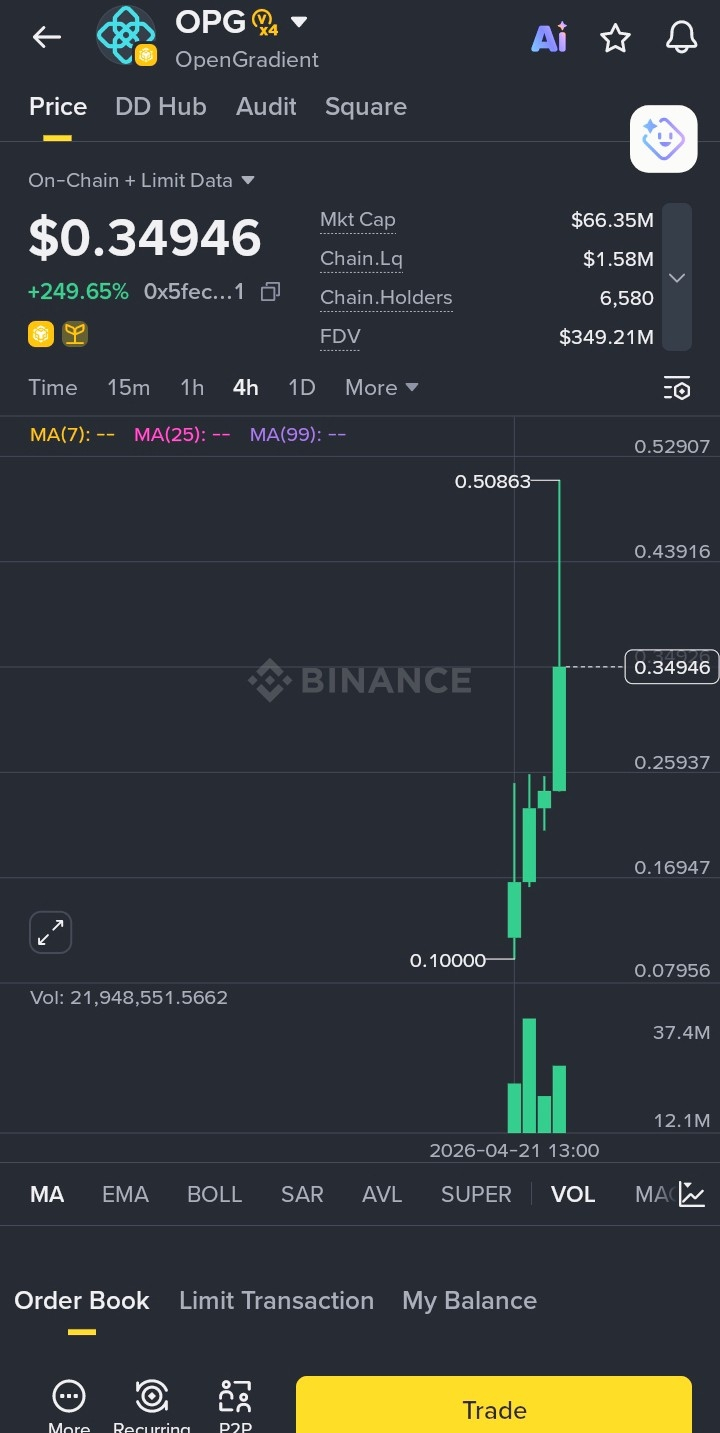Add OPG to favorites with the star icon
Screen dimensions: 720x1433
pos(615,39)
